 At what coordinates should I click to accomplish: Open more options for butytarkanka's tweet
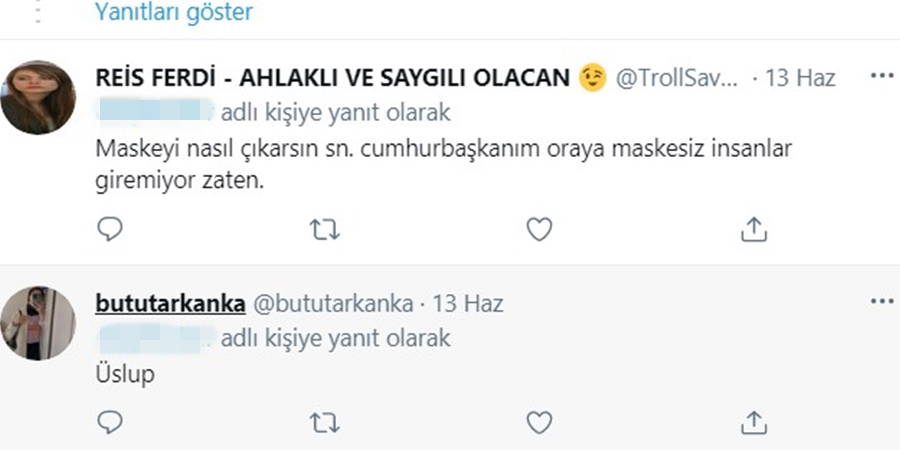[x=881, y=301]
